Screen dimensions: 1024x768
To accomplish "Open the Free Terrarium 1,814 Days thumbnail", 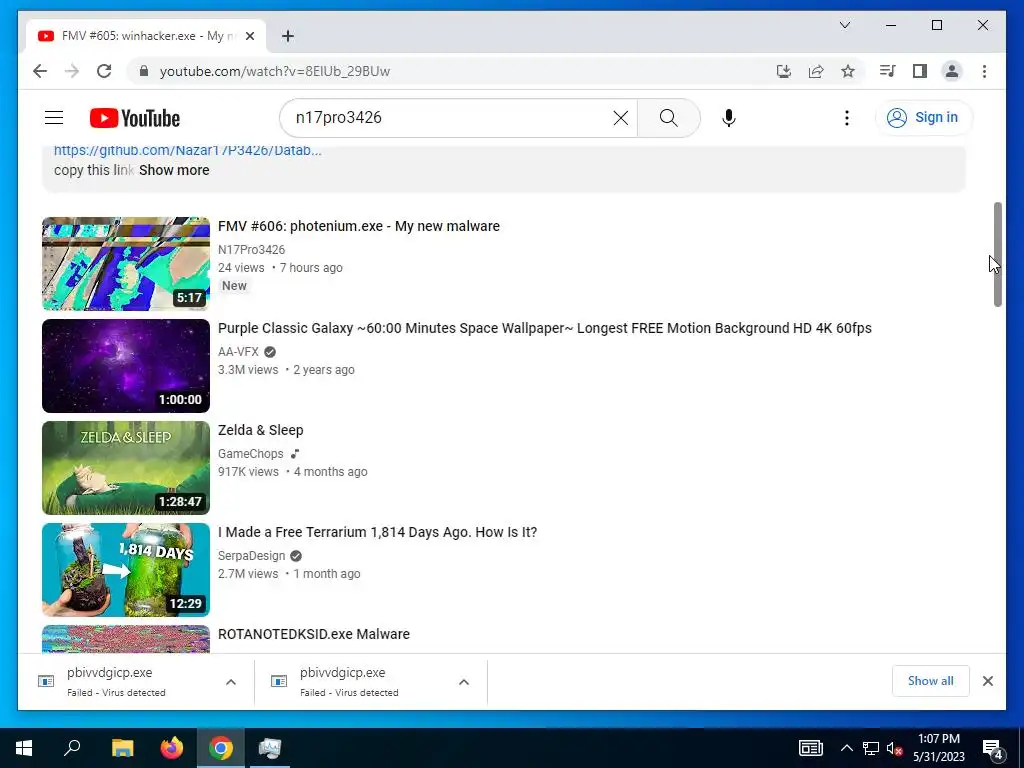I will [x=126, y=569].
